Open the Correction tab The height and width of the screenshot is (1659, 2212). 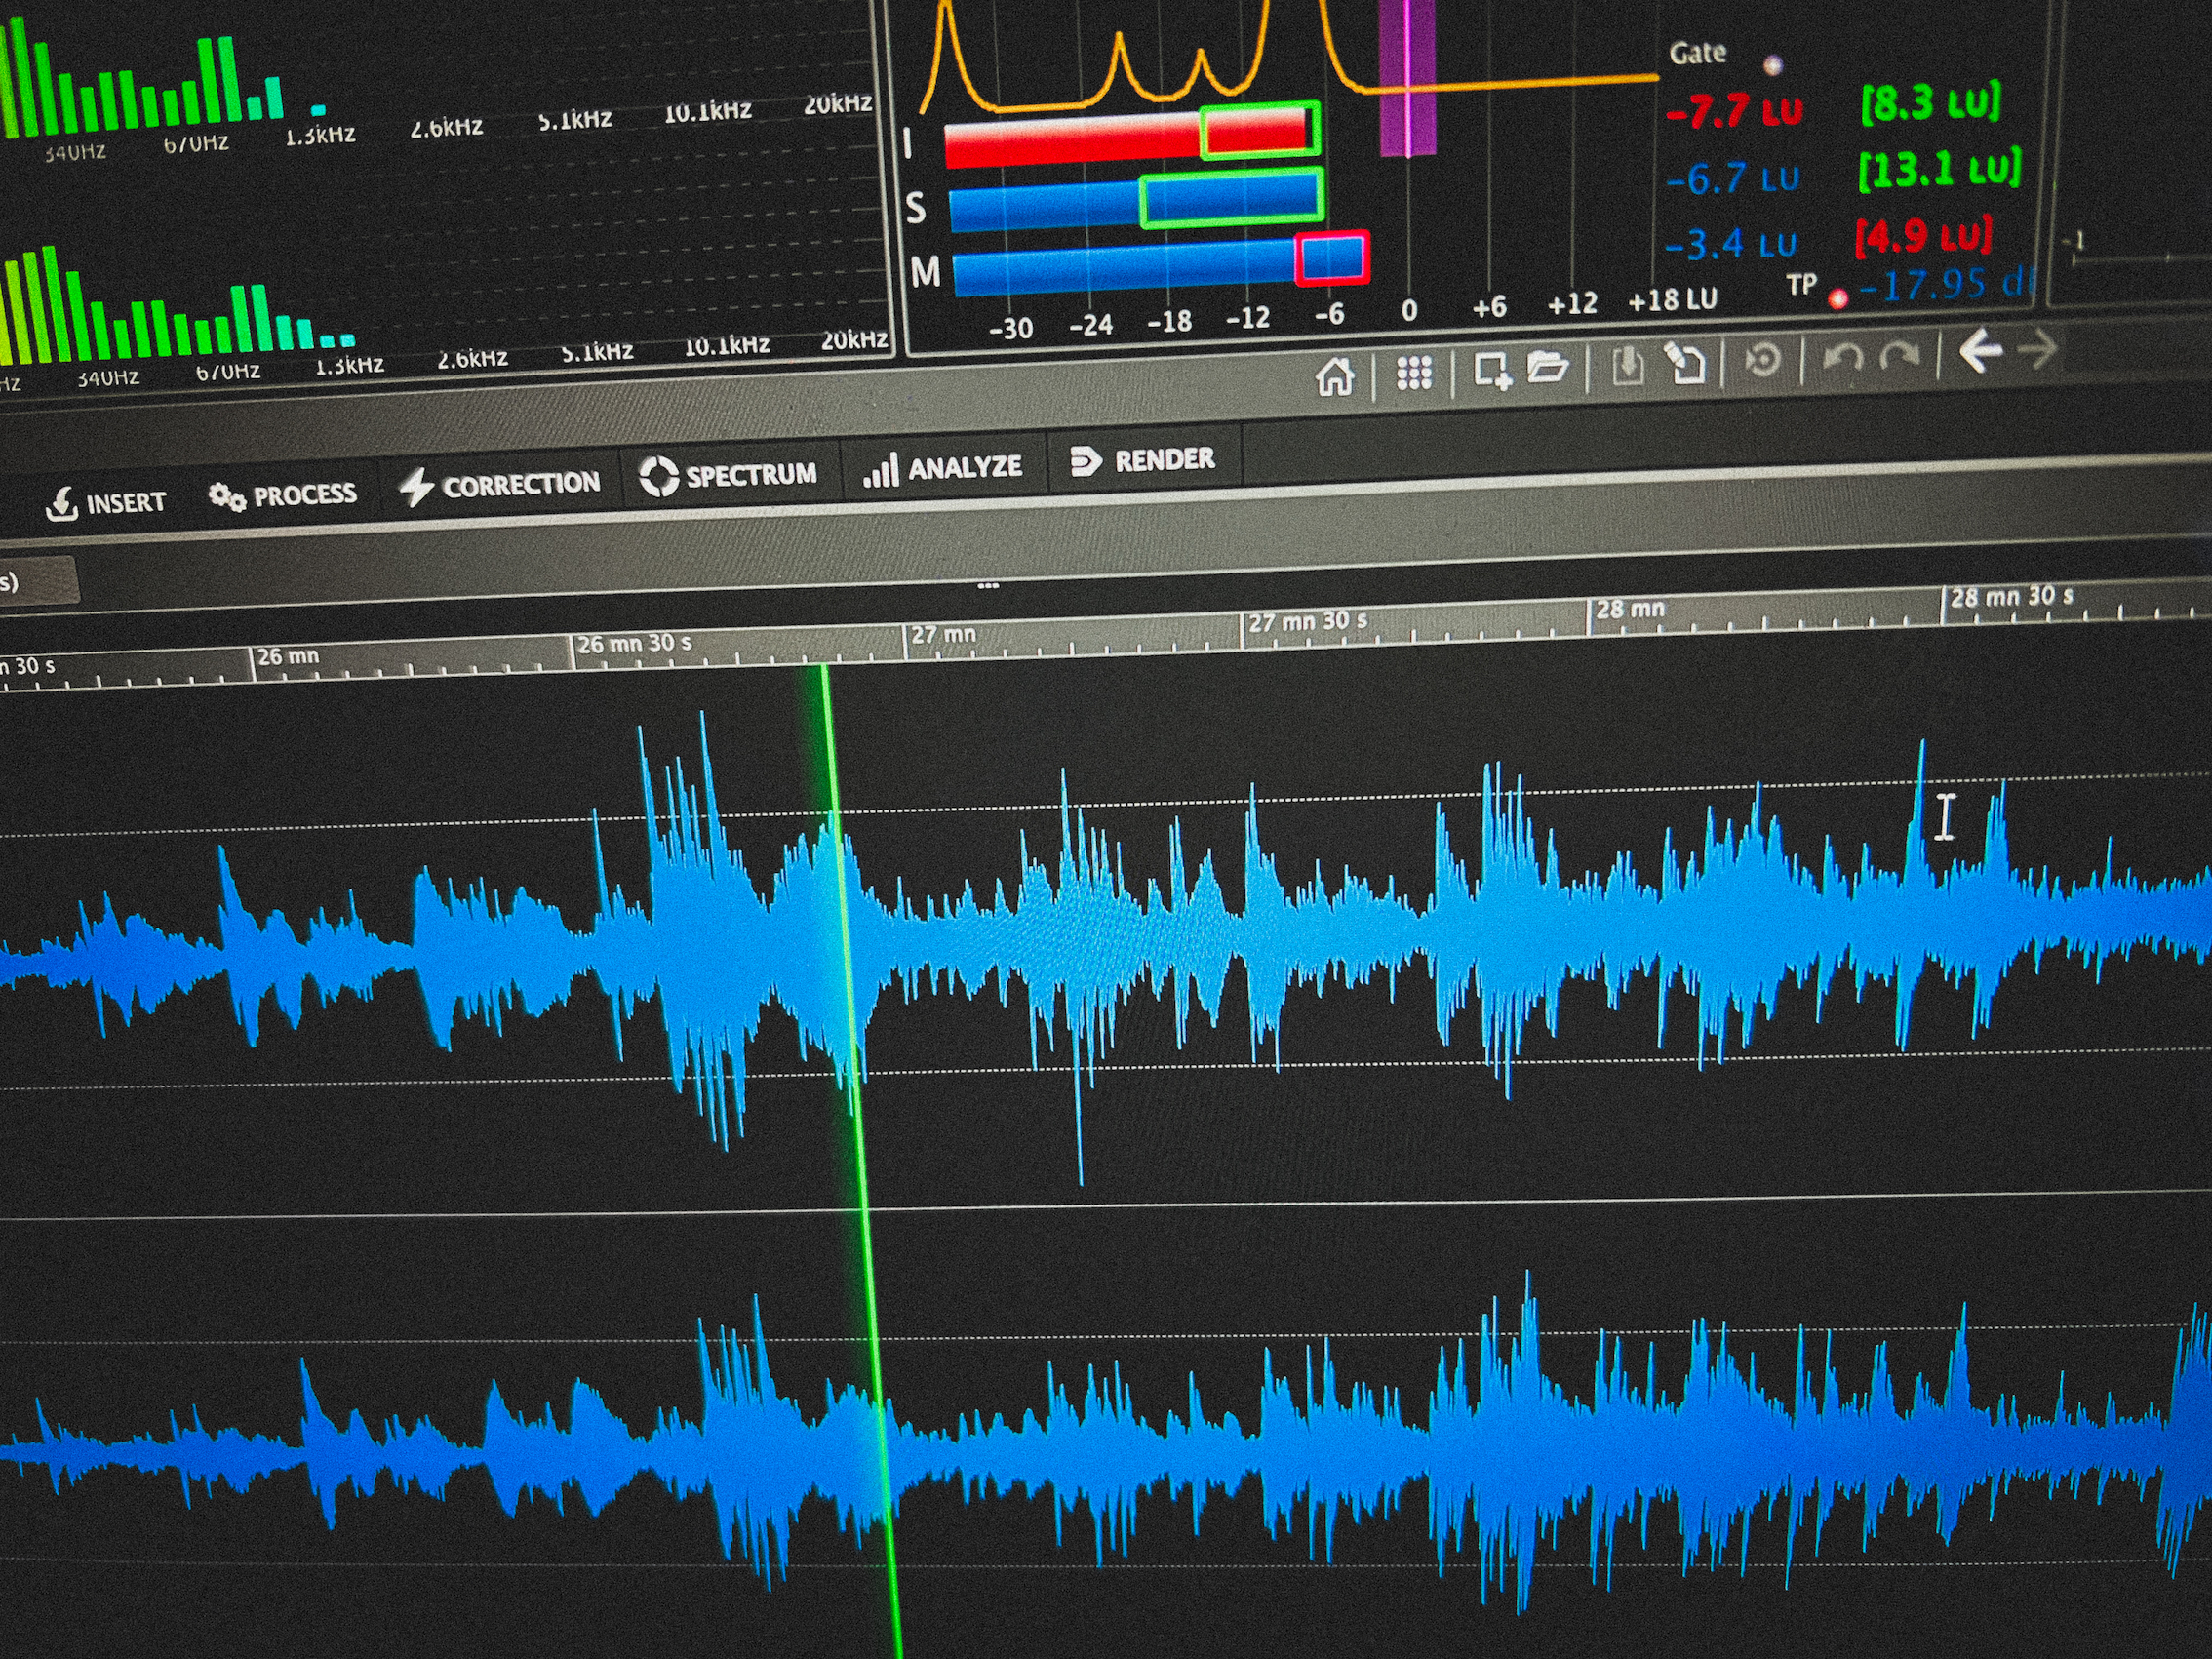point(500,485)
